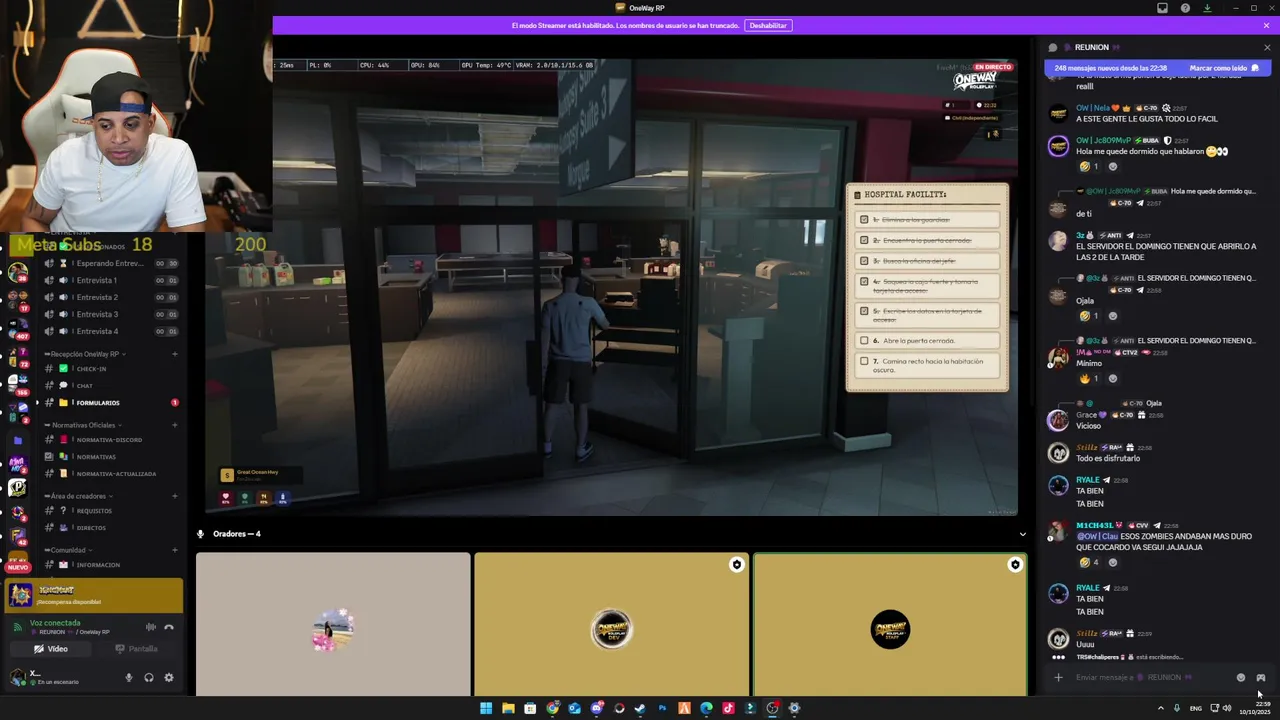This screenshot has height=720, width=1280.
Task: Click the green download update icon
Action: tap(1207, 8)
